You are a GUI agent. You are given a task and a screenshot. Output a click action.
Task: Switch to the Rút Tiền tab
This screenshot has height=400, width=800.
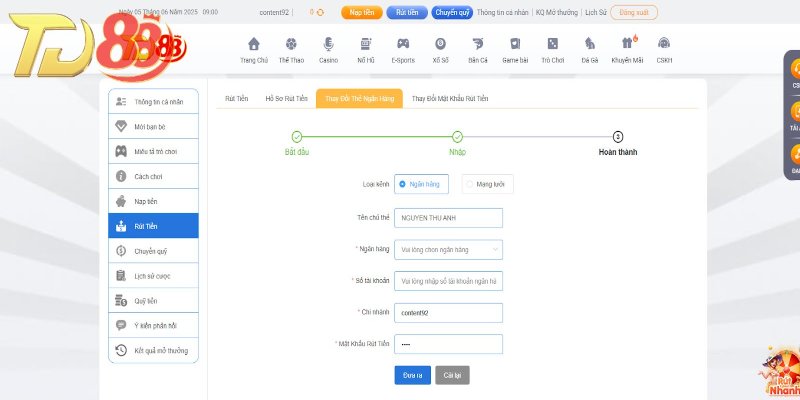tap(237, 98)
